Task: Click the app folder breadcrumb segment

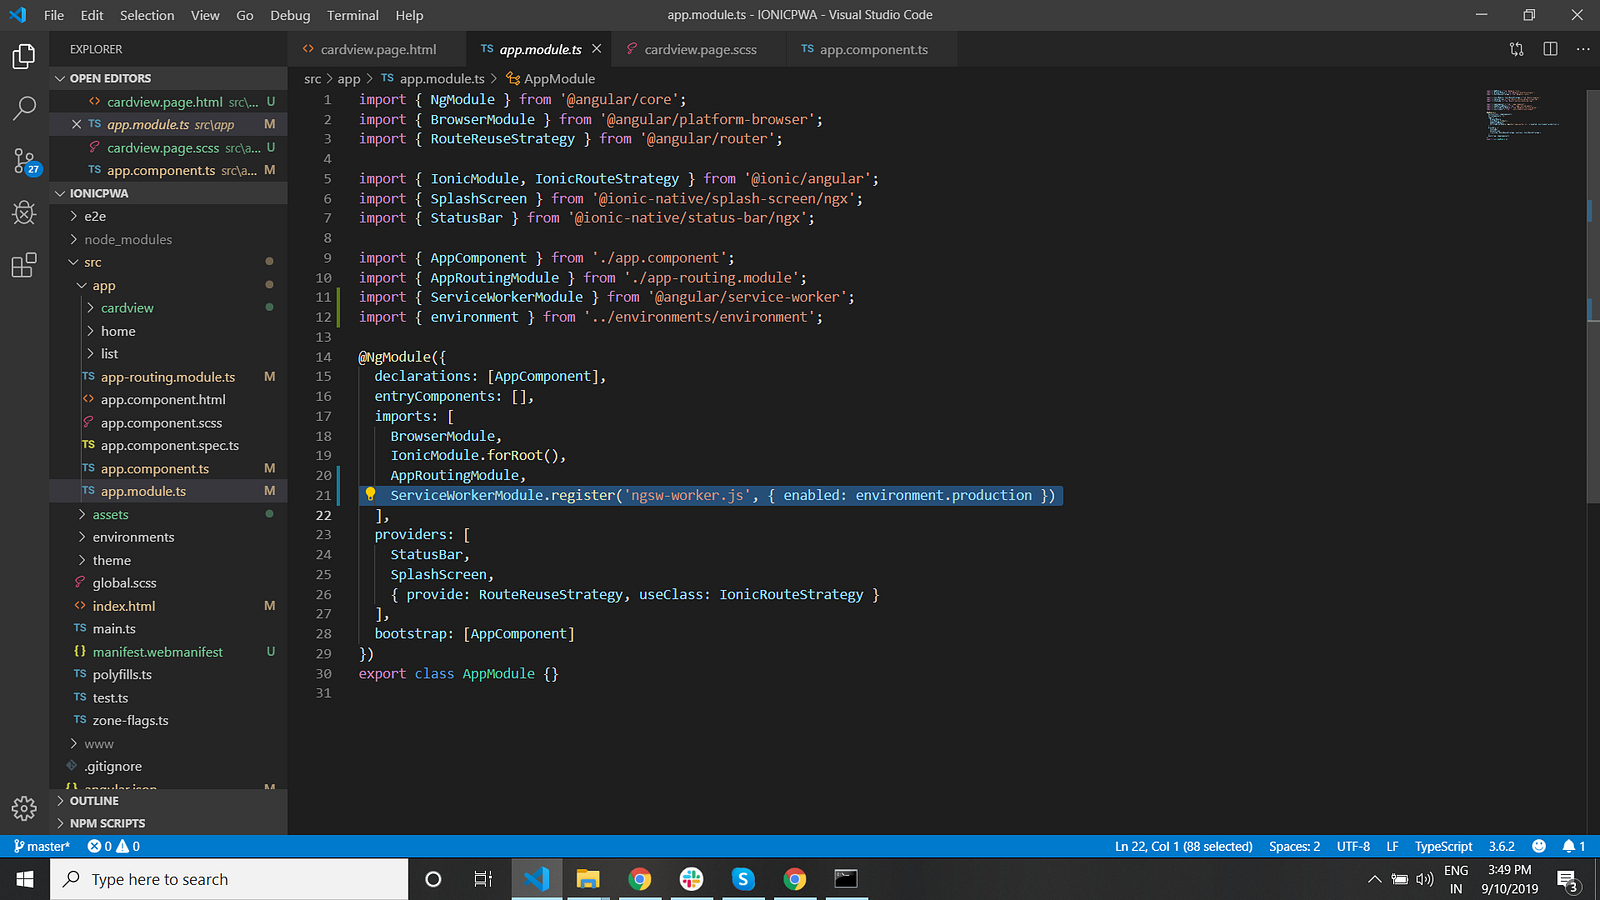Action: pos(349,78)
